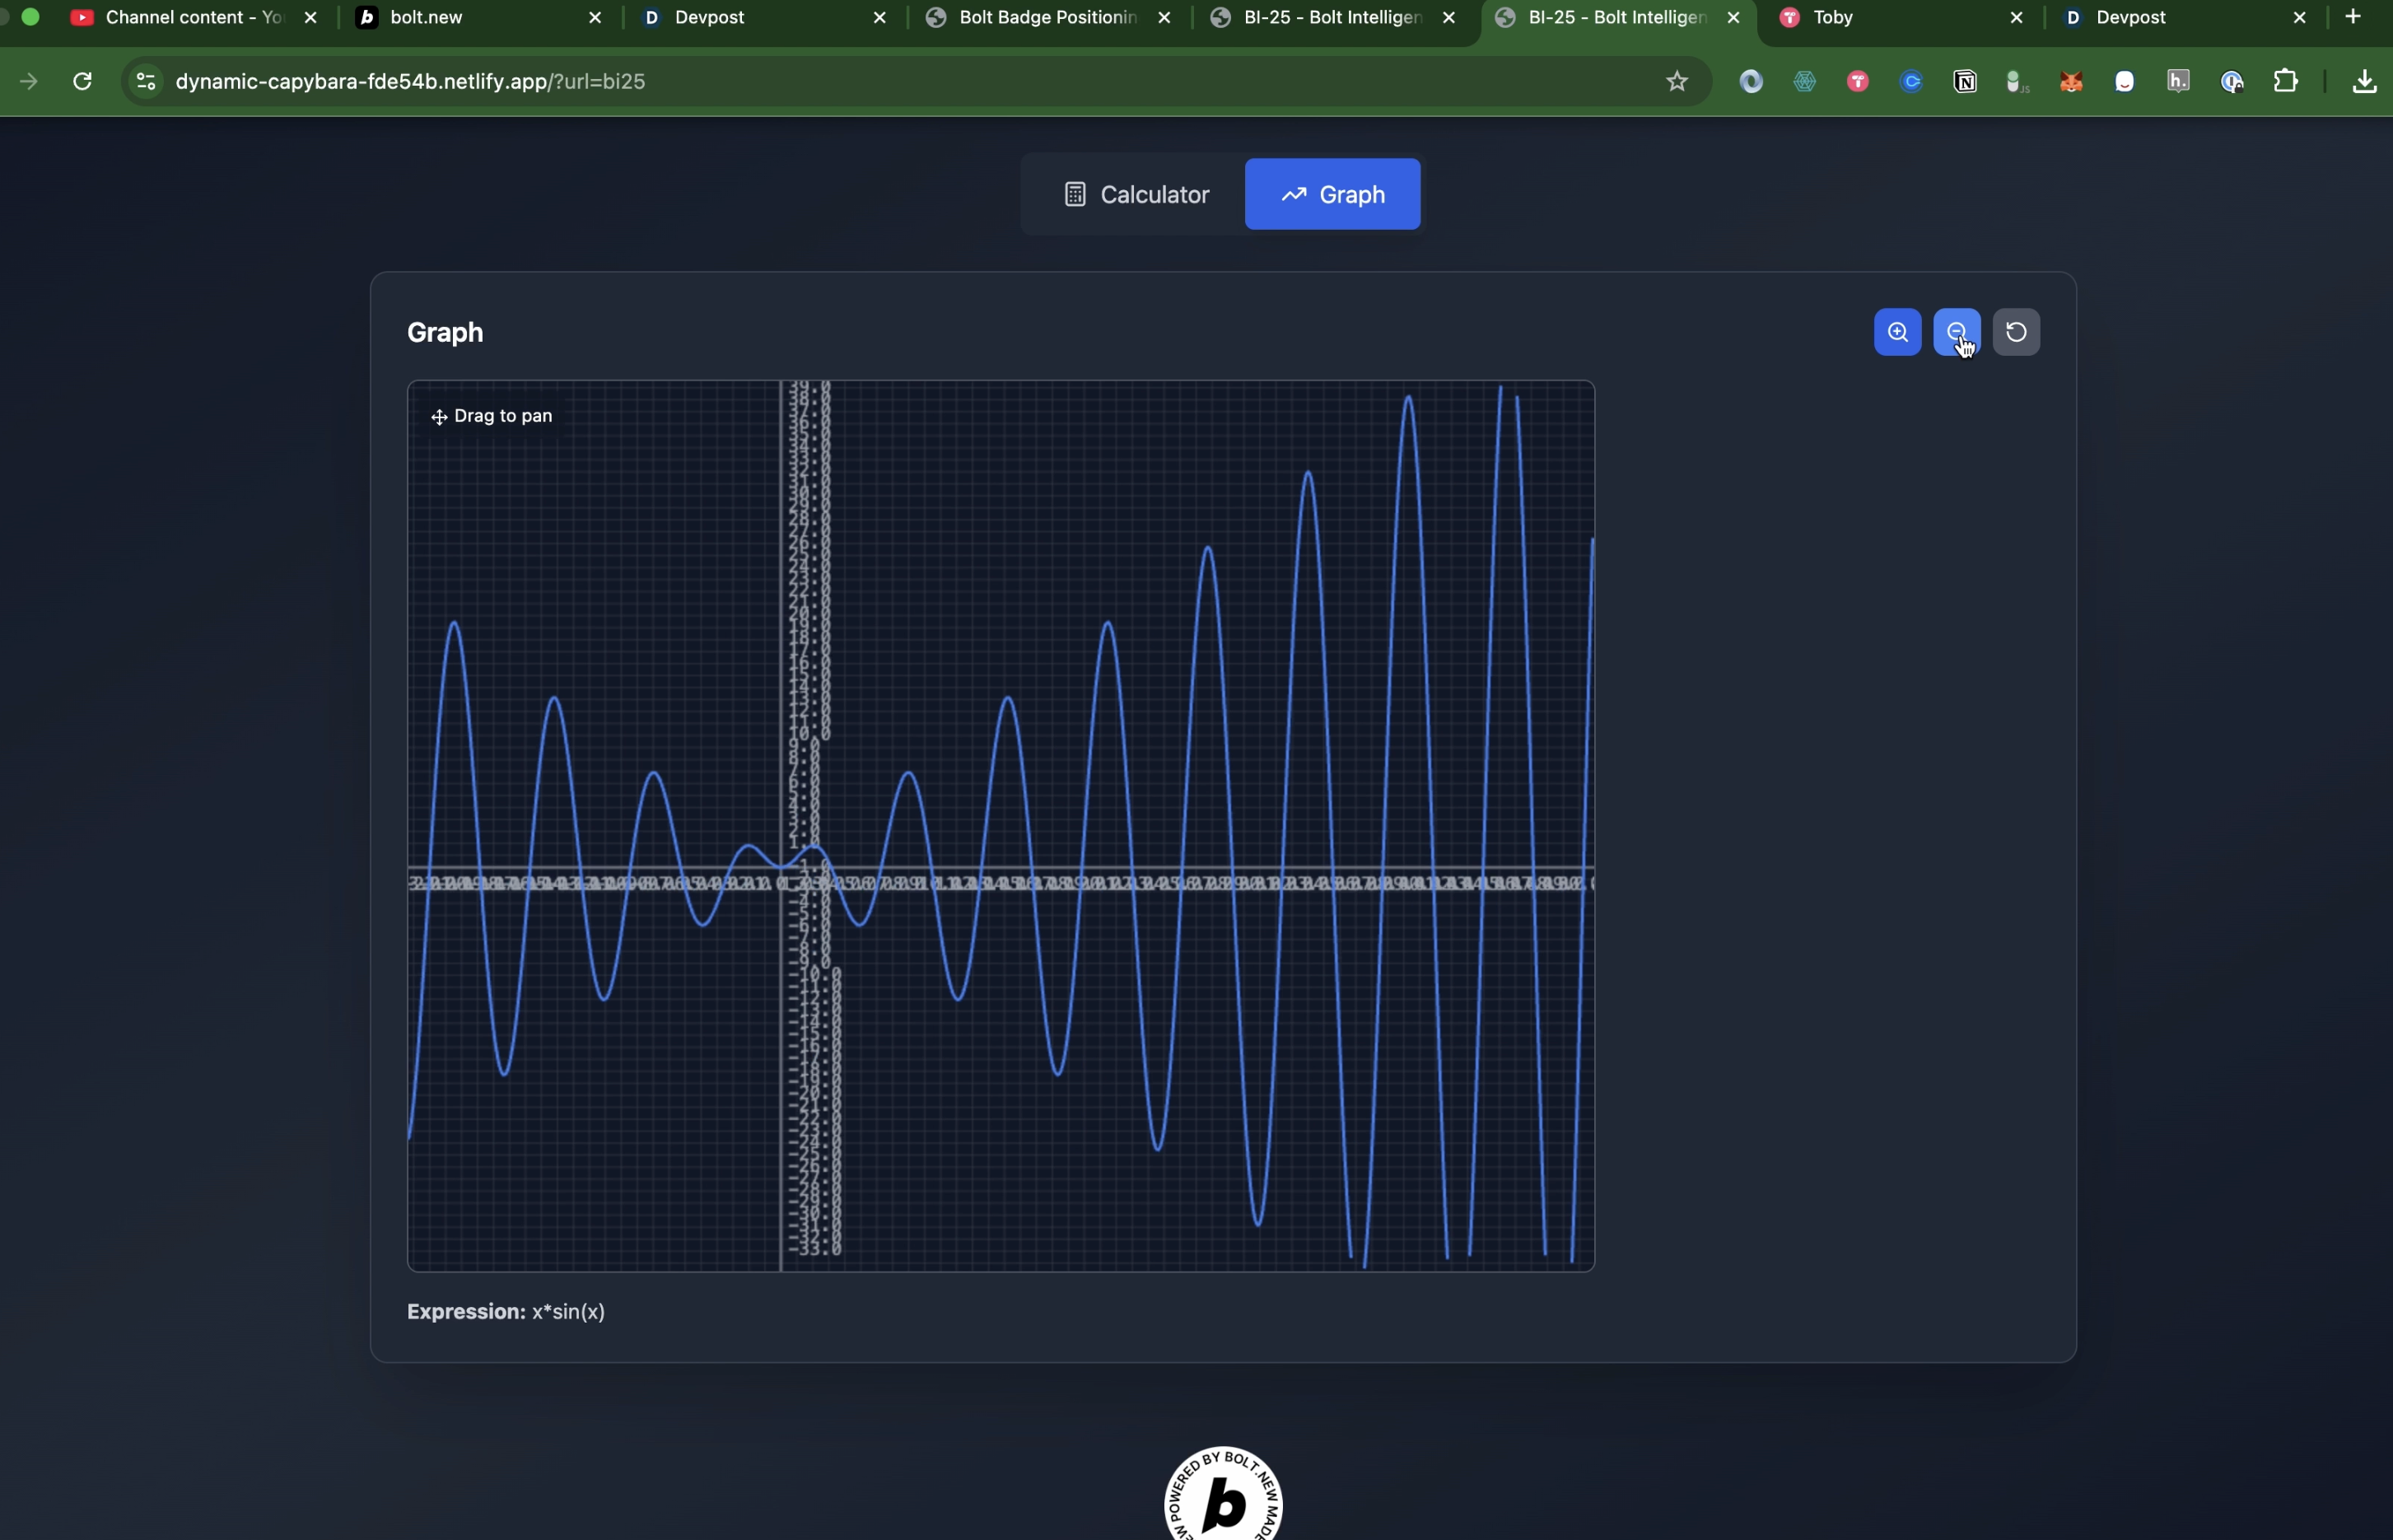2393x1540 pixels.
Task: Open the Notion extension icon
Action: pos(1965,82)
